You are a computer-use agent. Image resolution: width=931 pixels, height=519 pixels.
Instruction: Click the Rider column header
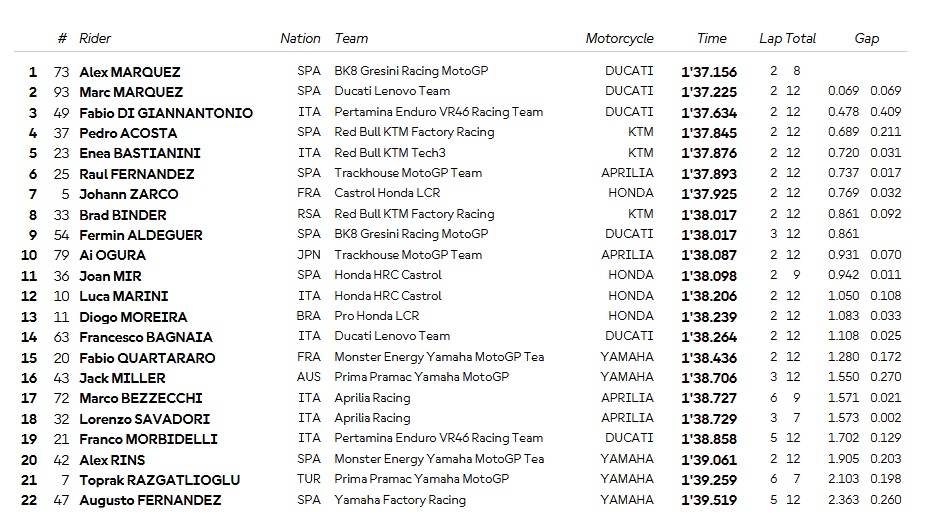[x=95, y=39]
